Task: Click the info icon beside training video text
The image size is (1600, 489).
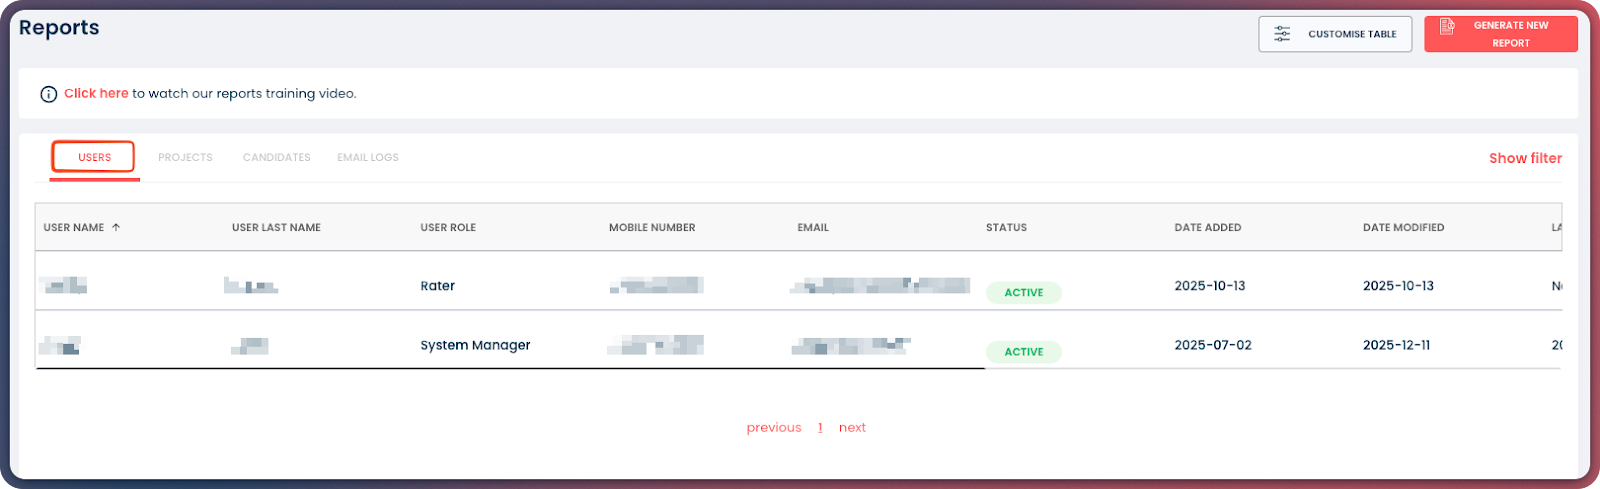Action: pyautogui.click(x=48, y=94)
